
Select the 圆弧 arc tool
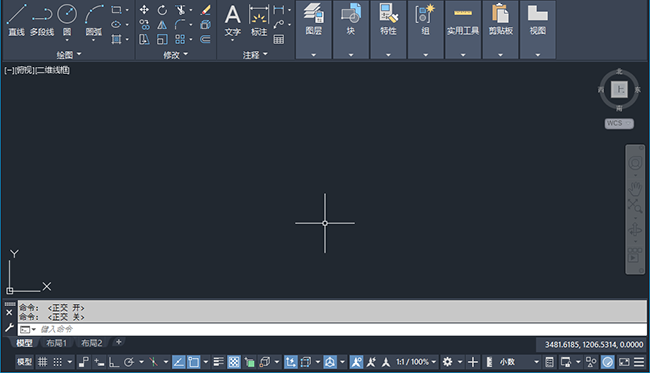point(94,22)
